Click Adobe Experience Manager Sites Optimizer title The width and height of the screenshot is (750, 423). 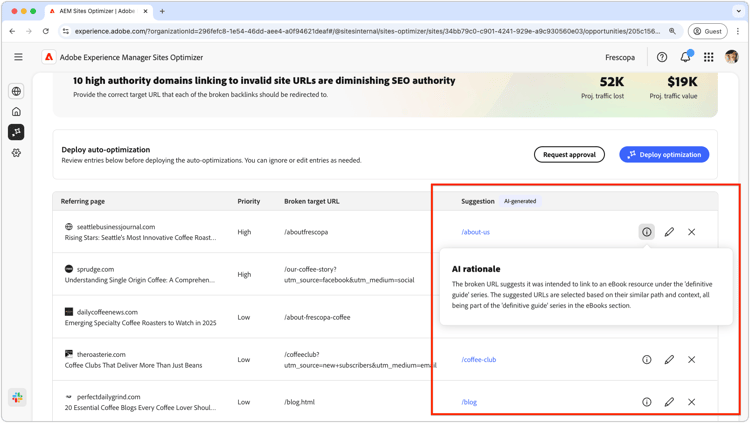click(131, 57)
